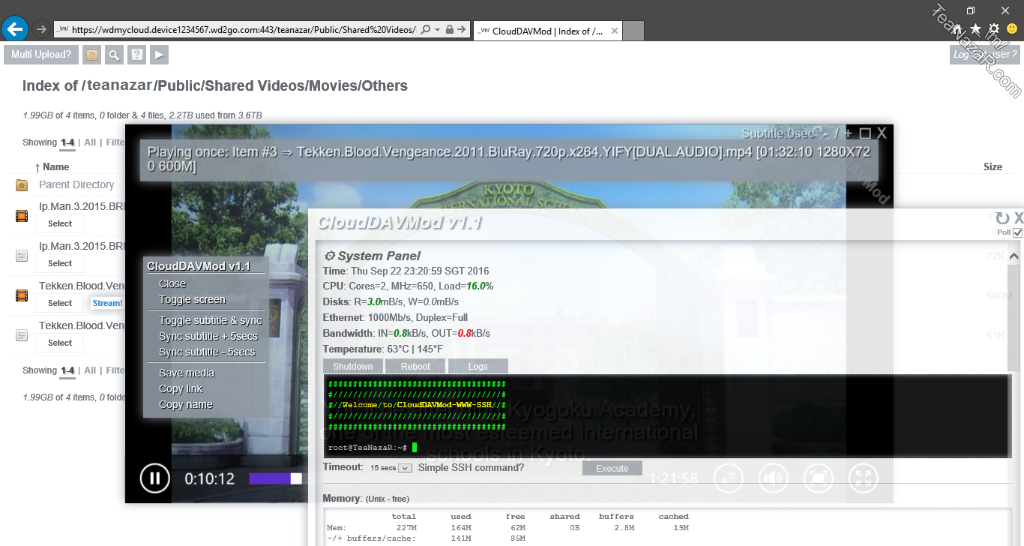The image size is (1024, 546).
Task: Pause the video with the pause button
Action: pos(155,479)
